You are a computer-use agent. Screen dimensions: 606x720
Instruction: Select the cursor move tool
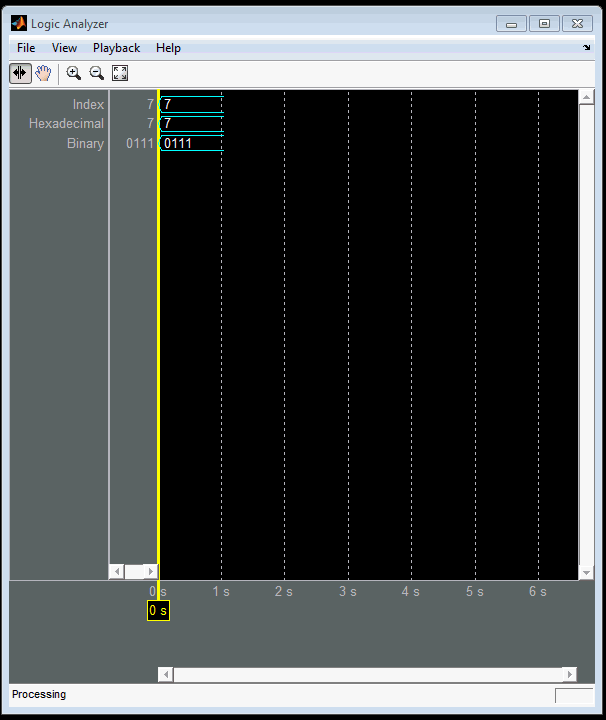click(x=20, y=73)
